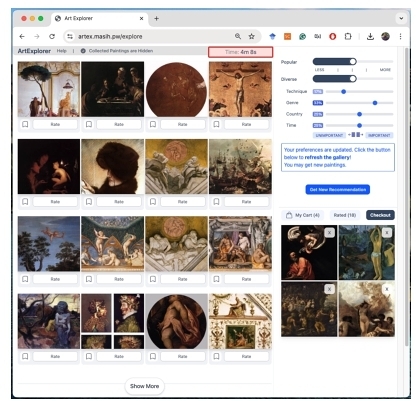416x401 pixels.
Task: Click the Checkout button
Action: click(x=380, y=215)
